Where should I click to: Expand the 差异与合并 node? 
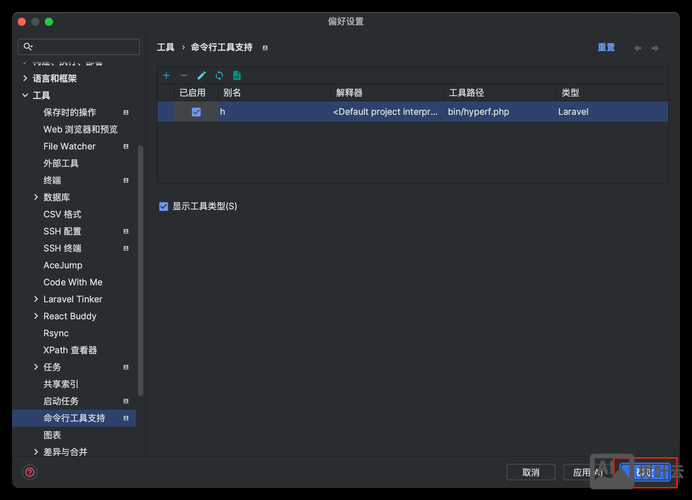click(x=36, y=452)
